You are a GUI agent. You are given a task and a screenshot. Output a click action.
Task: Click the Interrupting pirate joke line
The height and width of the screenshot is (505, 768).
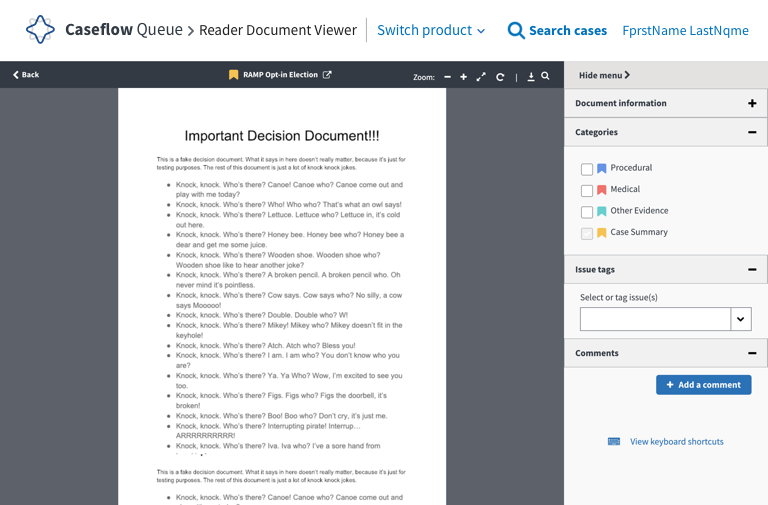pyautogui.click(x=268, y=431)
